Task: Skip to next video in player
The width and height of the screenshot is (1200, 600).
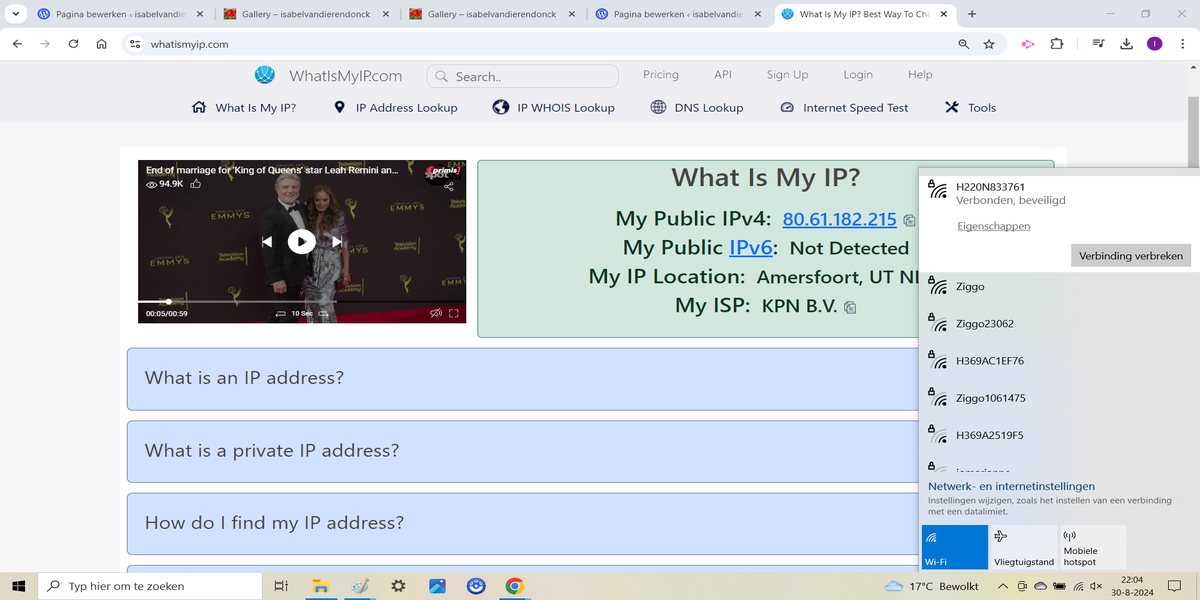Action: tap(337, 241)
